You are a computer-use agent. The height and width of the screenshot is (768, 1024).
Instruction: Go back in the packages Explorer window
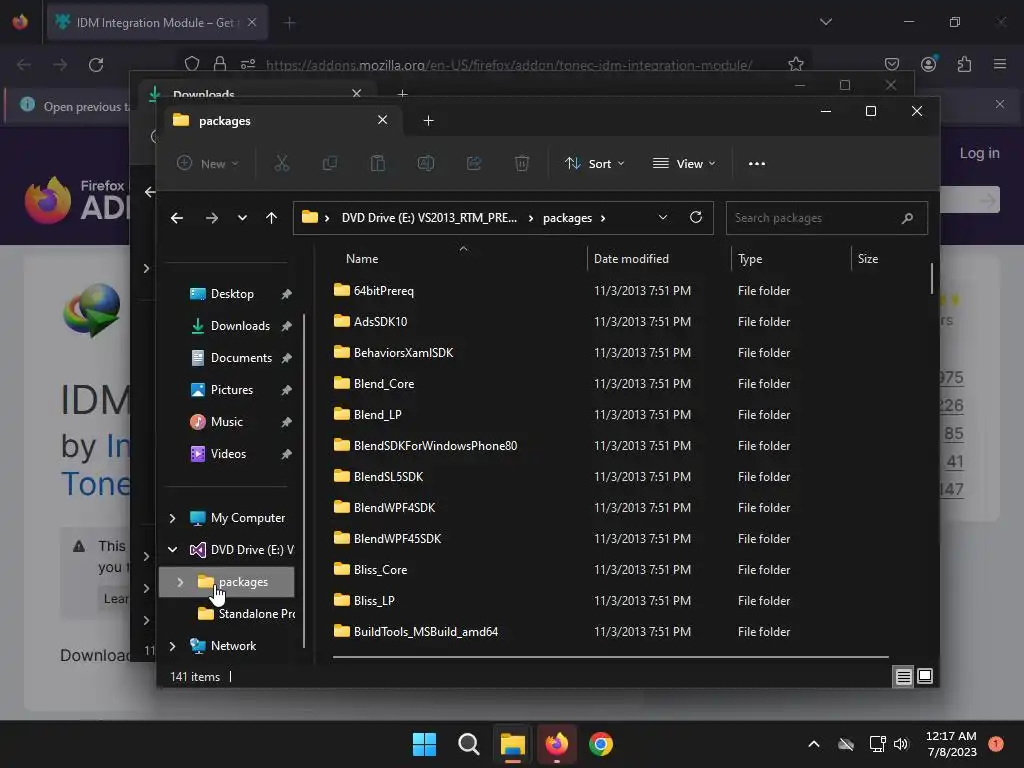177,218
